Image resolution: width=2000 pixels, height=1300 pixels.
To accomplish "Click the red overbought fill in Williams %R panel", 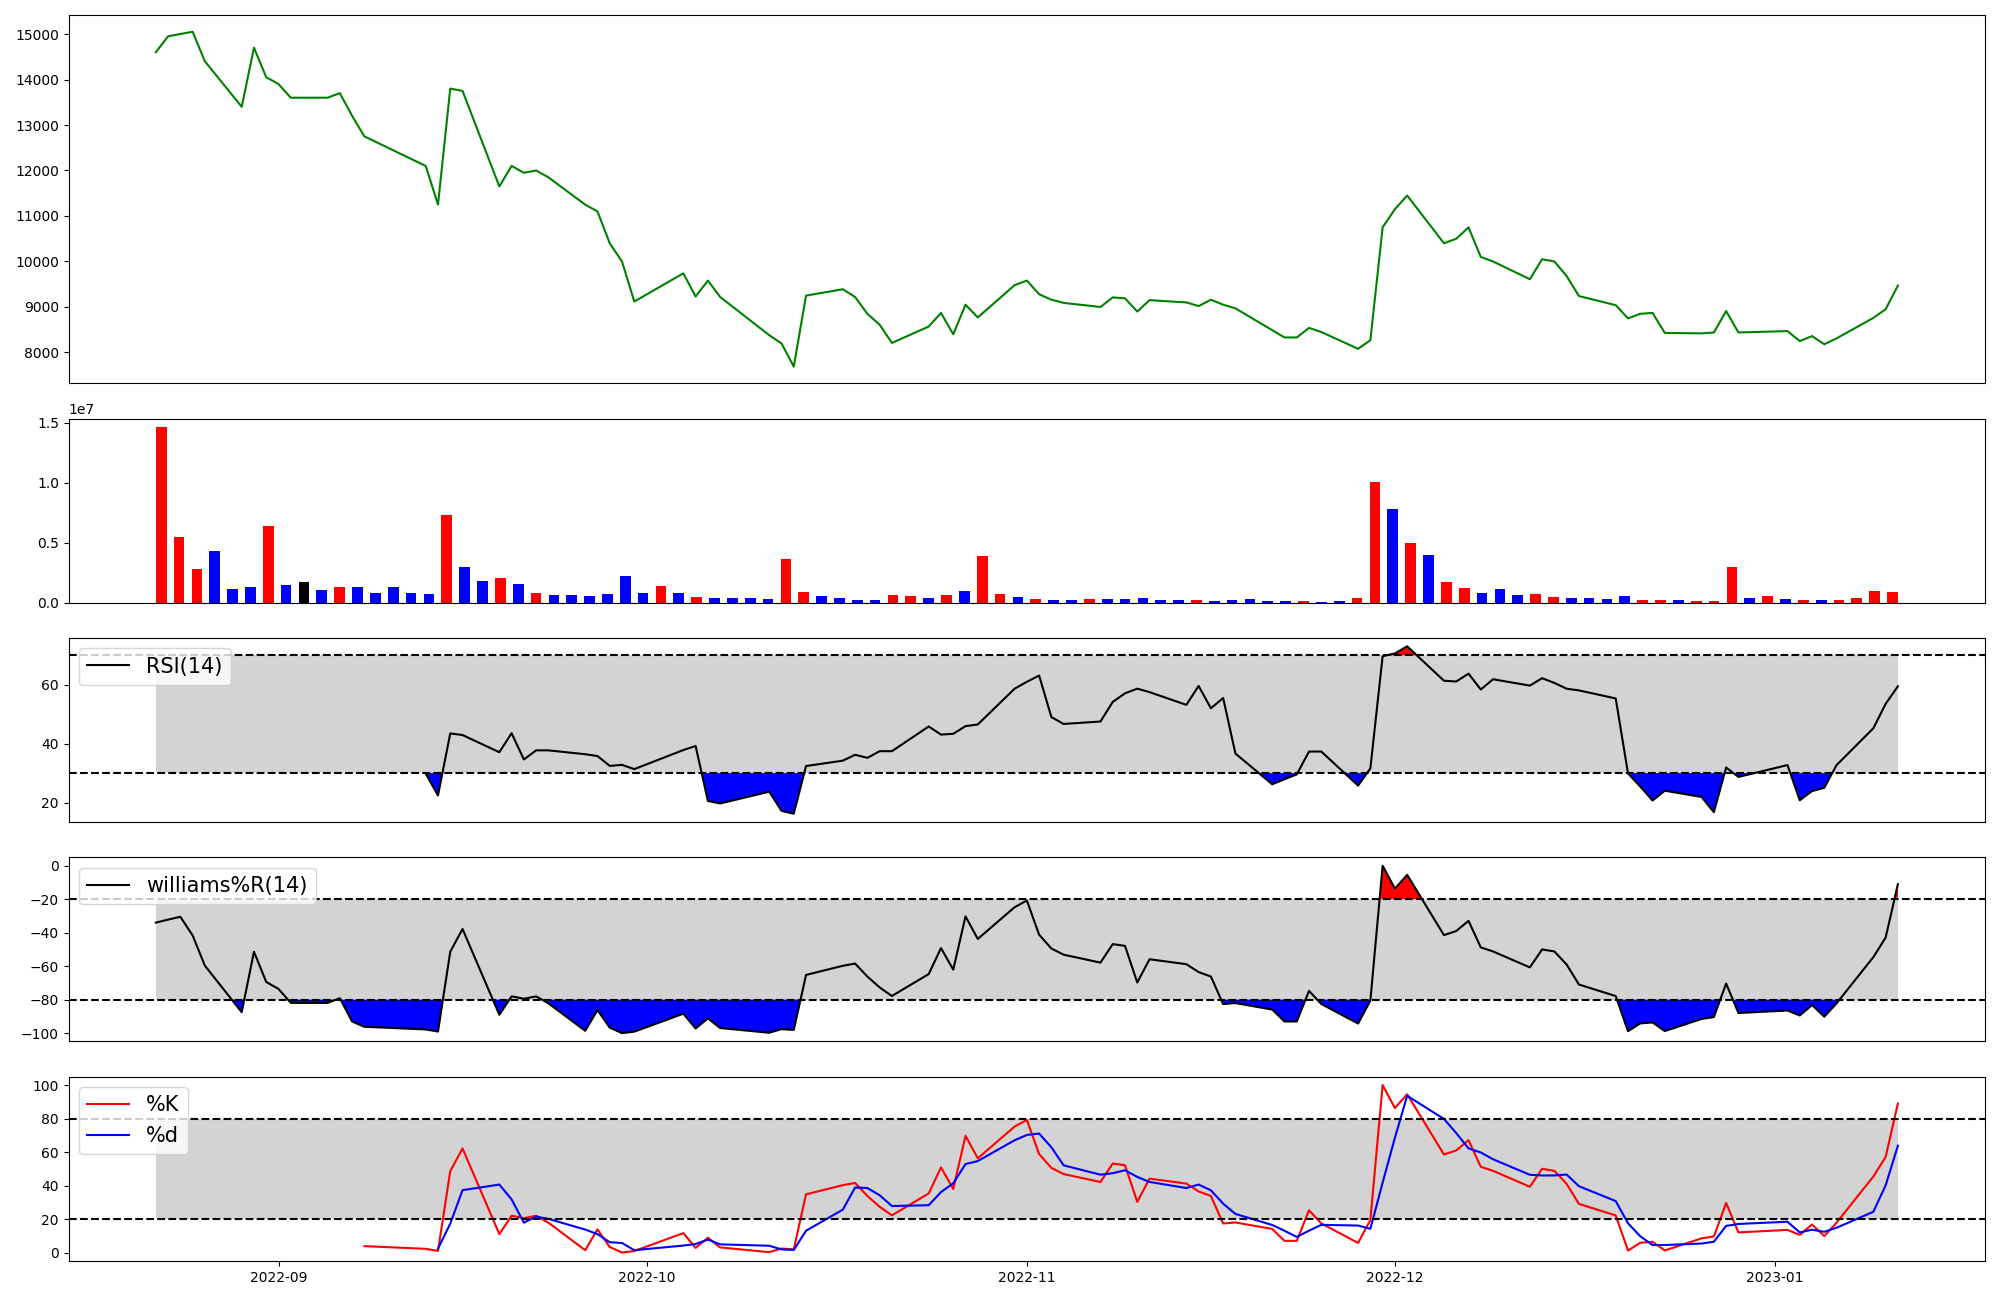I will pyautogui.click(x=1398, y=890).
